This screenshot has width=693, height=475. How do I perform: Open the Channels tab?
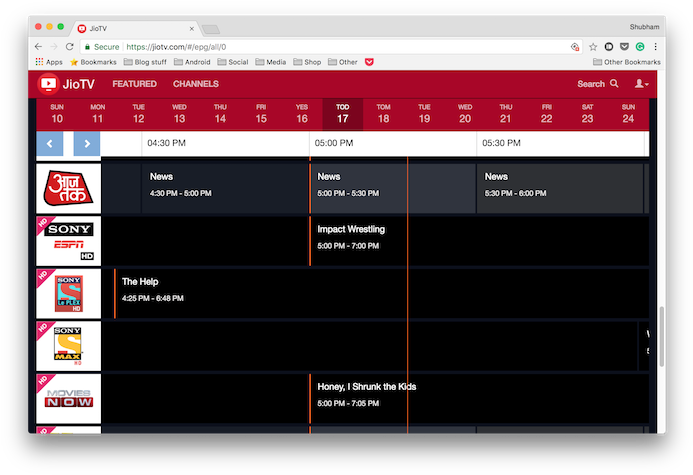195,84
